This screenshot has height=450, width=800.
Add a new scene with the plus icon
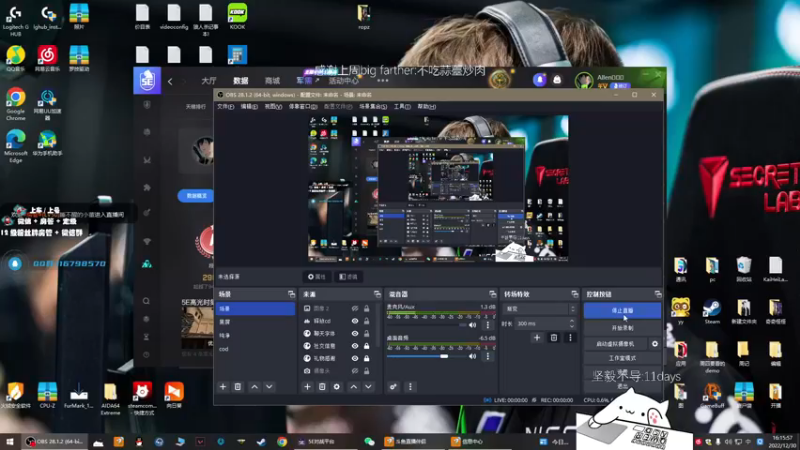[x=223, y=387]
